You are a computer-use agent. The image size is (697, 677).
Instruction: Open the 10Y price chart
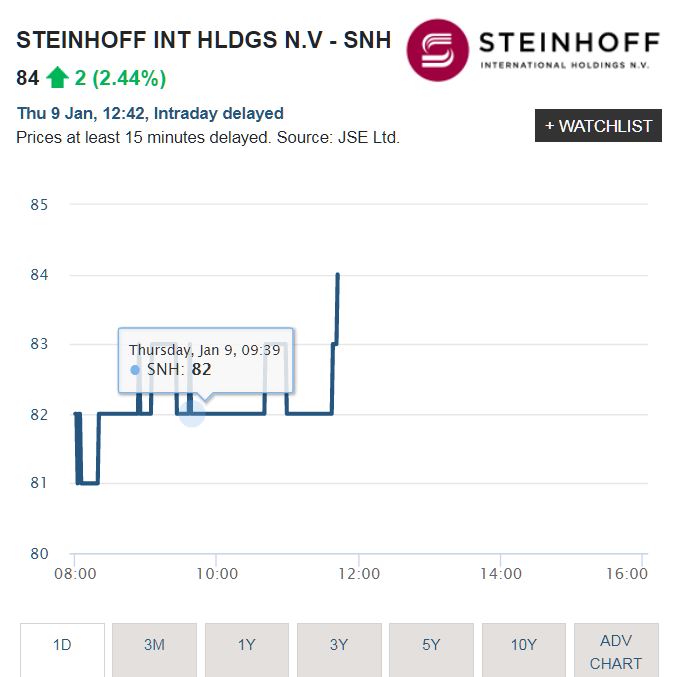pyautogui.click(x=524, y=645)
